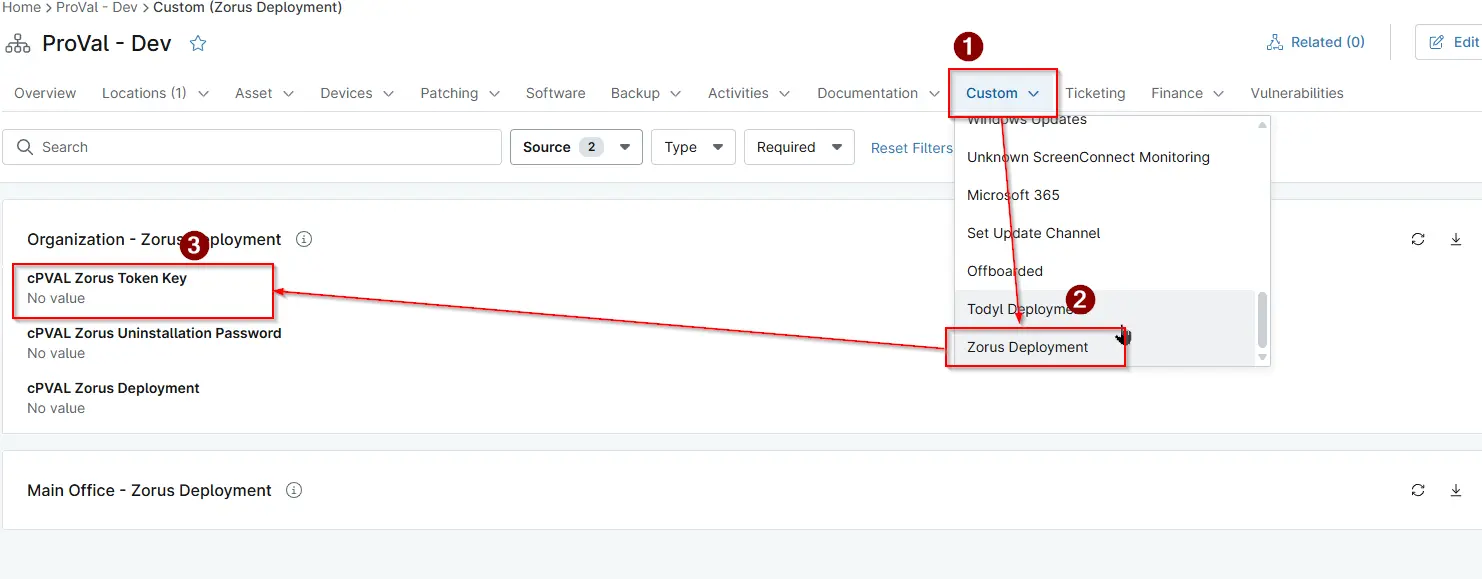Switch to the Ticketing tab

click(1095, 93)
